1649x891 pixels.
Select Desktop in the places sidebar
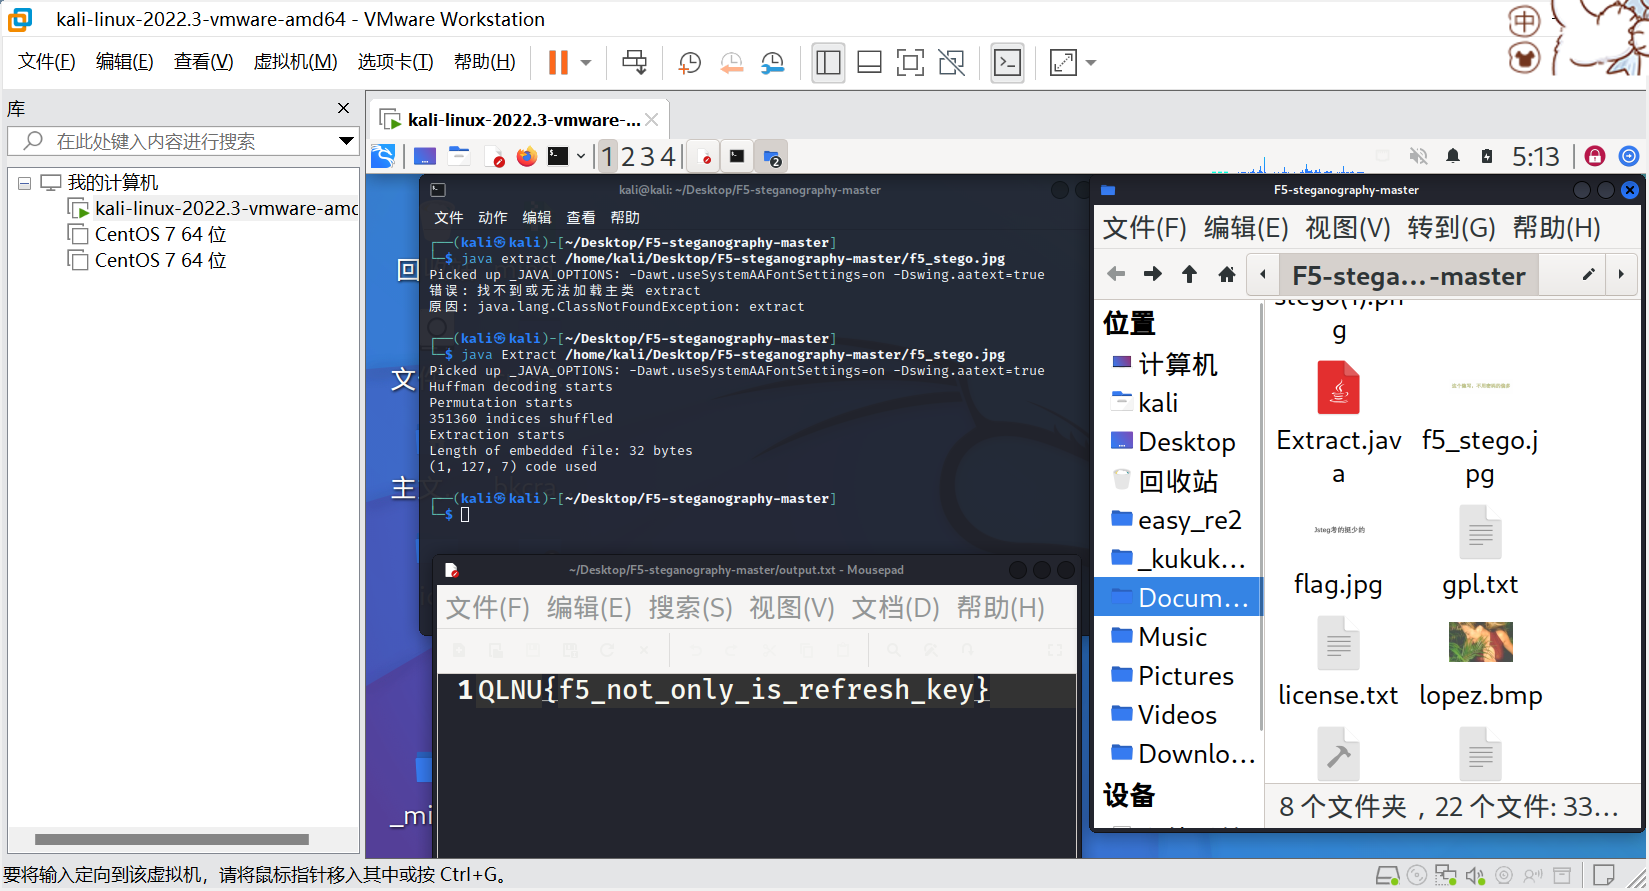point(1175,442)
